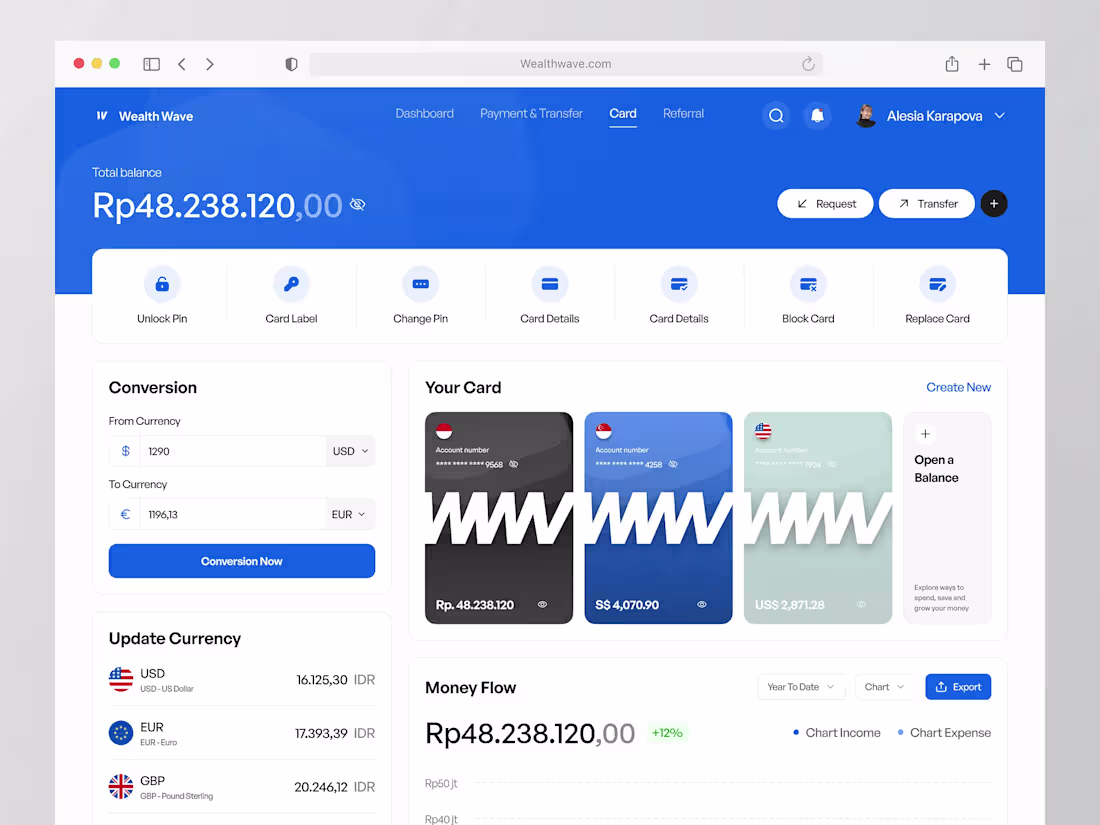Click the black plus button near Transfer
The height and width of the screenshot is (825, 1100).
(x=993, y=203)
